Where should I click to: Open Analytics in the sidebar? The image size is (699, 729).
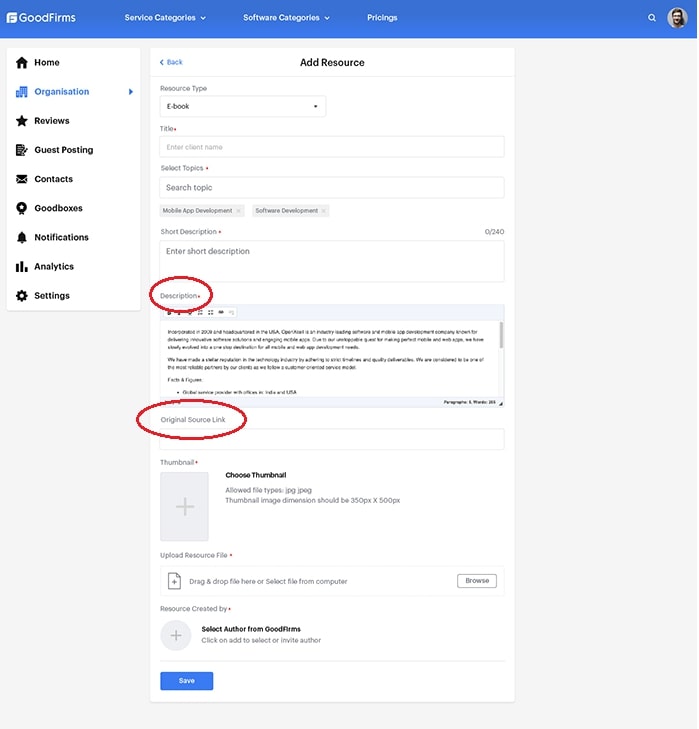(x=54, y=266)
